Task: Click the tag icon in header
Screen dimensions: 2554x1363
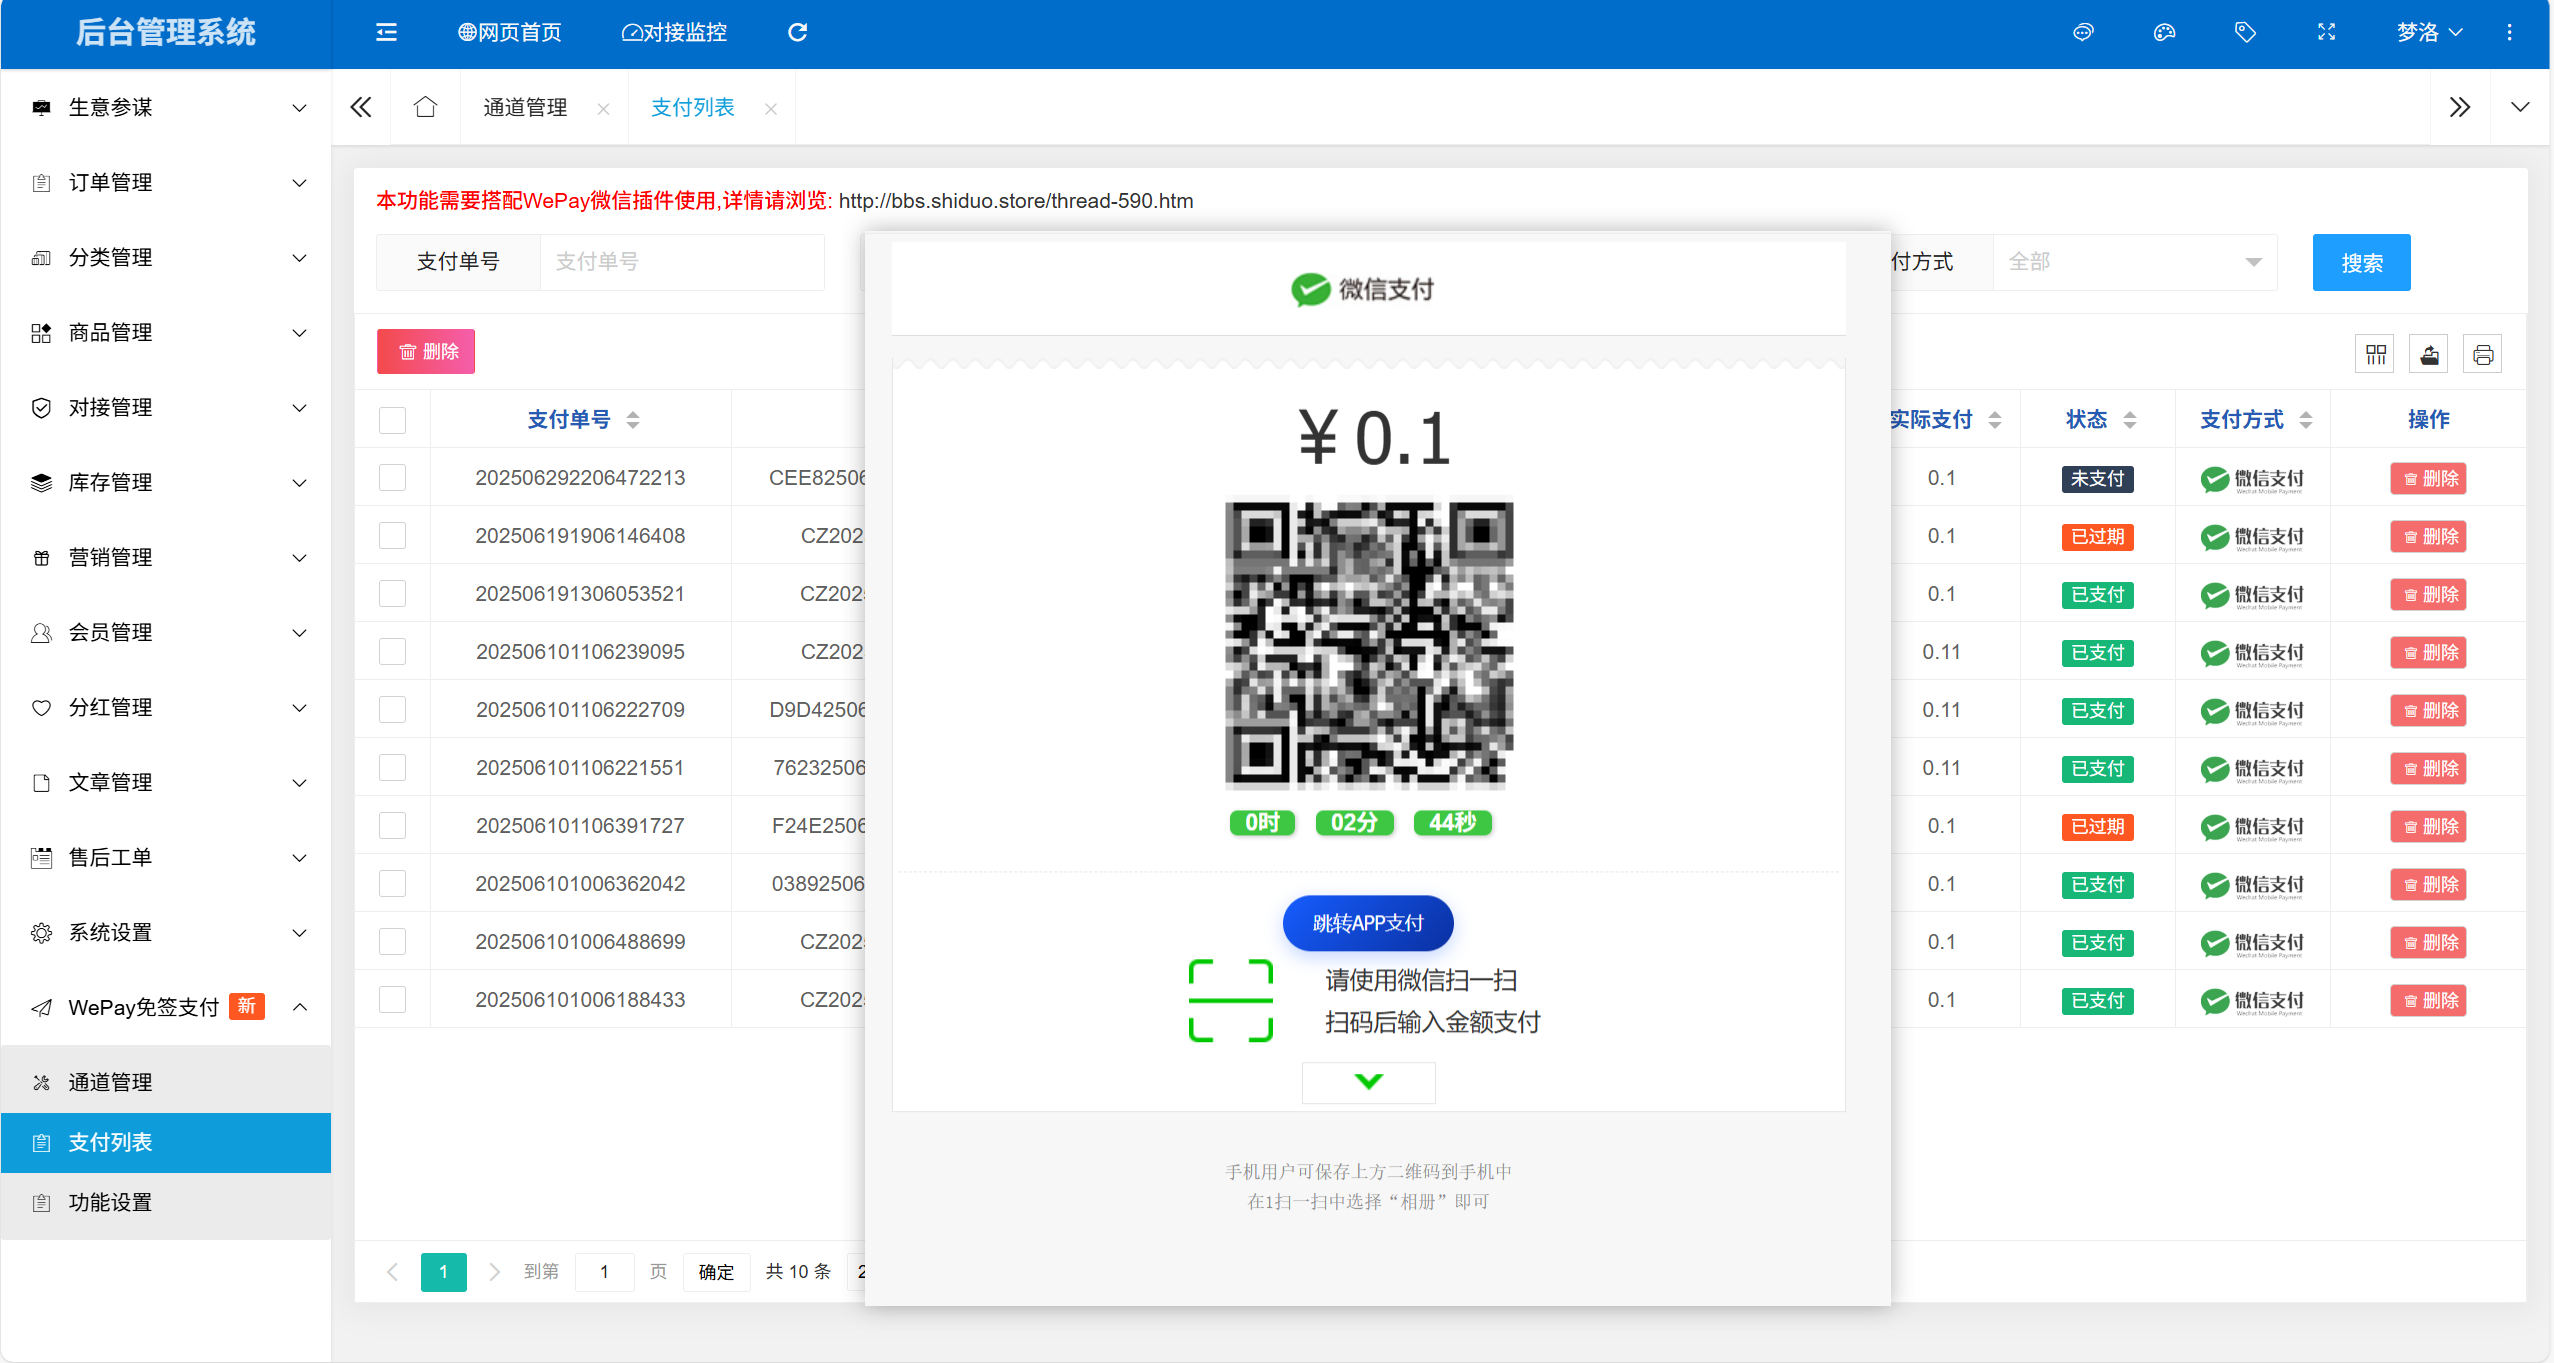Action: pyautogui.click(x=2245, y=33)
